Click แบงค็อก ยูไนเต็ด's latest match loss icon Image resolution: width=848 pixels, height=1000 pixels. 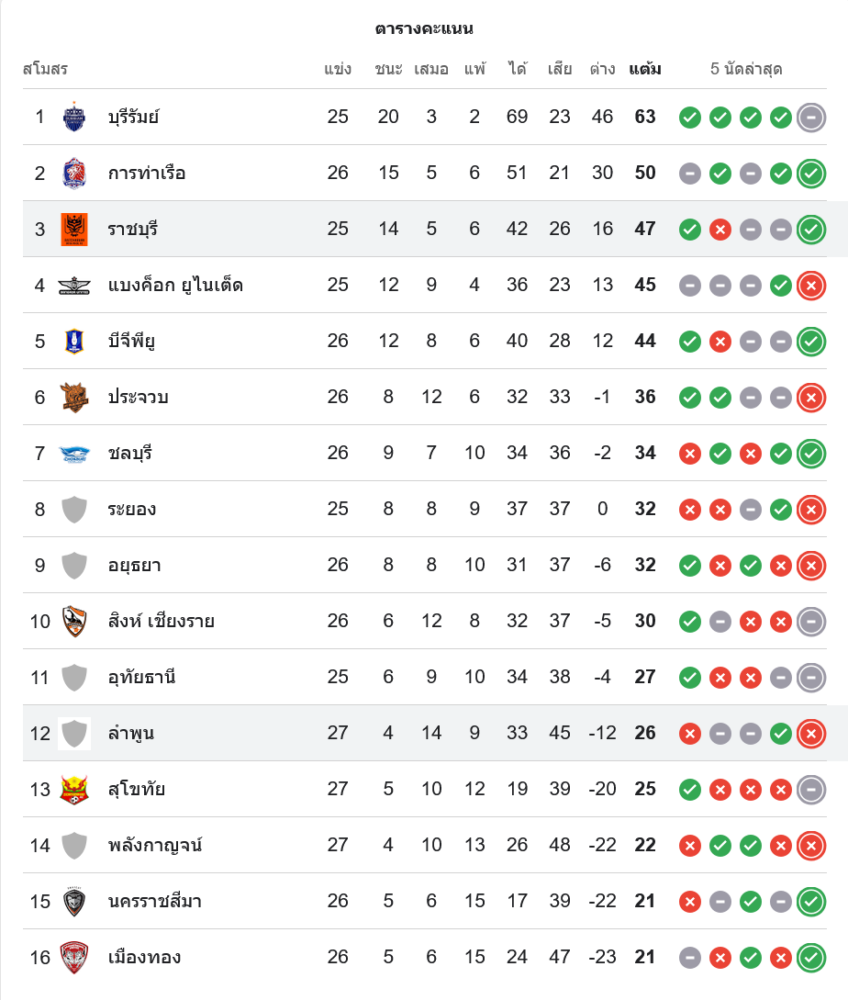811,285
